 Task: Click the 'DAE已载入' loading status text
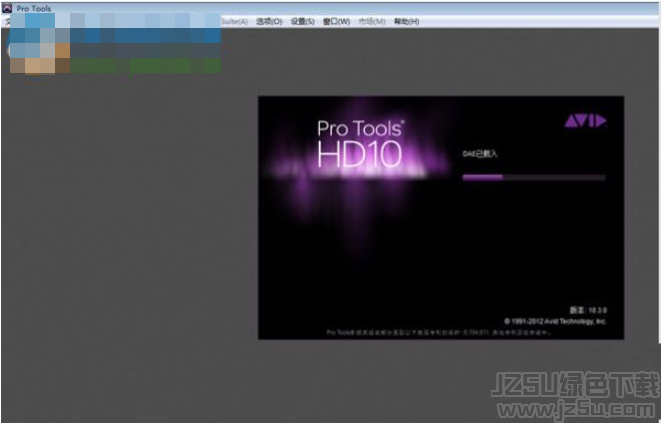point(480,154)
